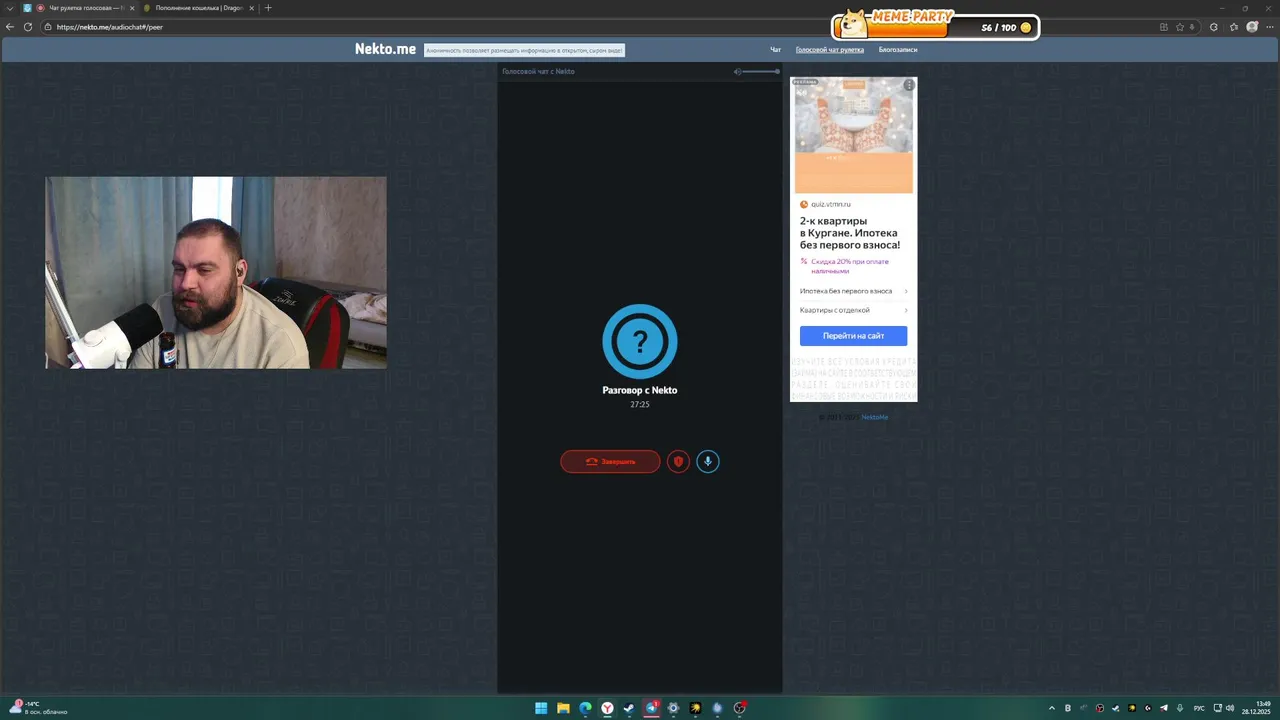
Task: Adjust the voice chat volume slider
Action: coord(762,71)
